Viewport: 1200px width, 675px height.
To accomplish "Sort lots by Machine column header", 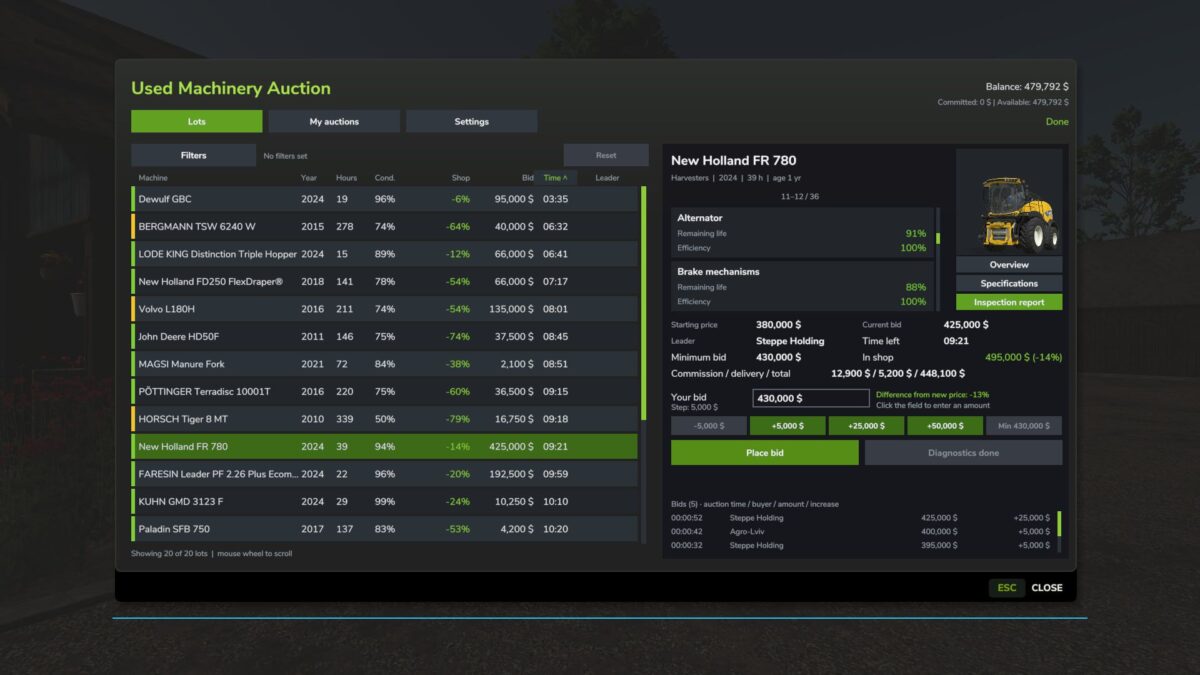I will tap(153, 178).
